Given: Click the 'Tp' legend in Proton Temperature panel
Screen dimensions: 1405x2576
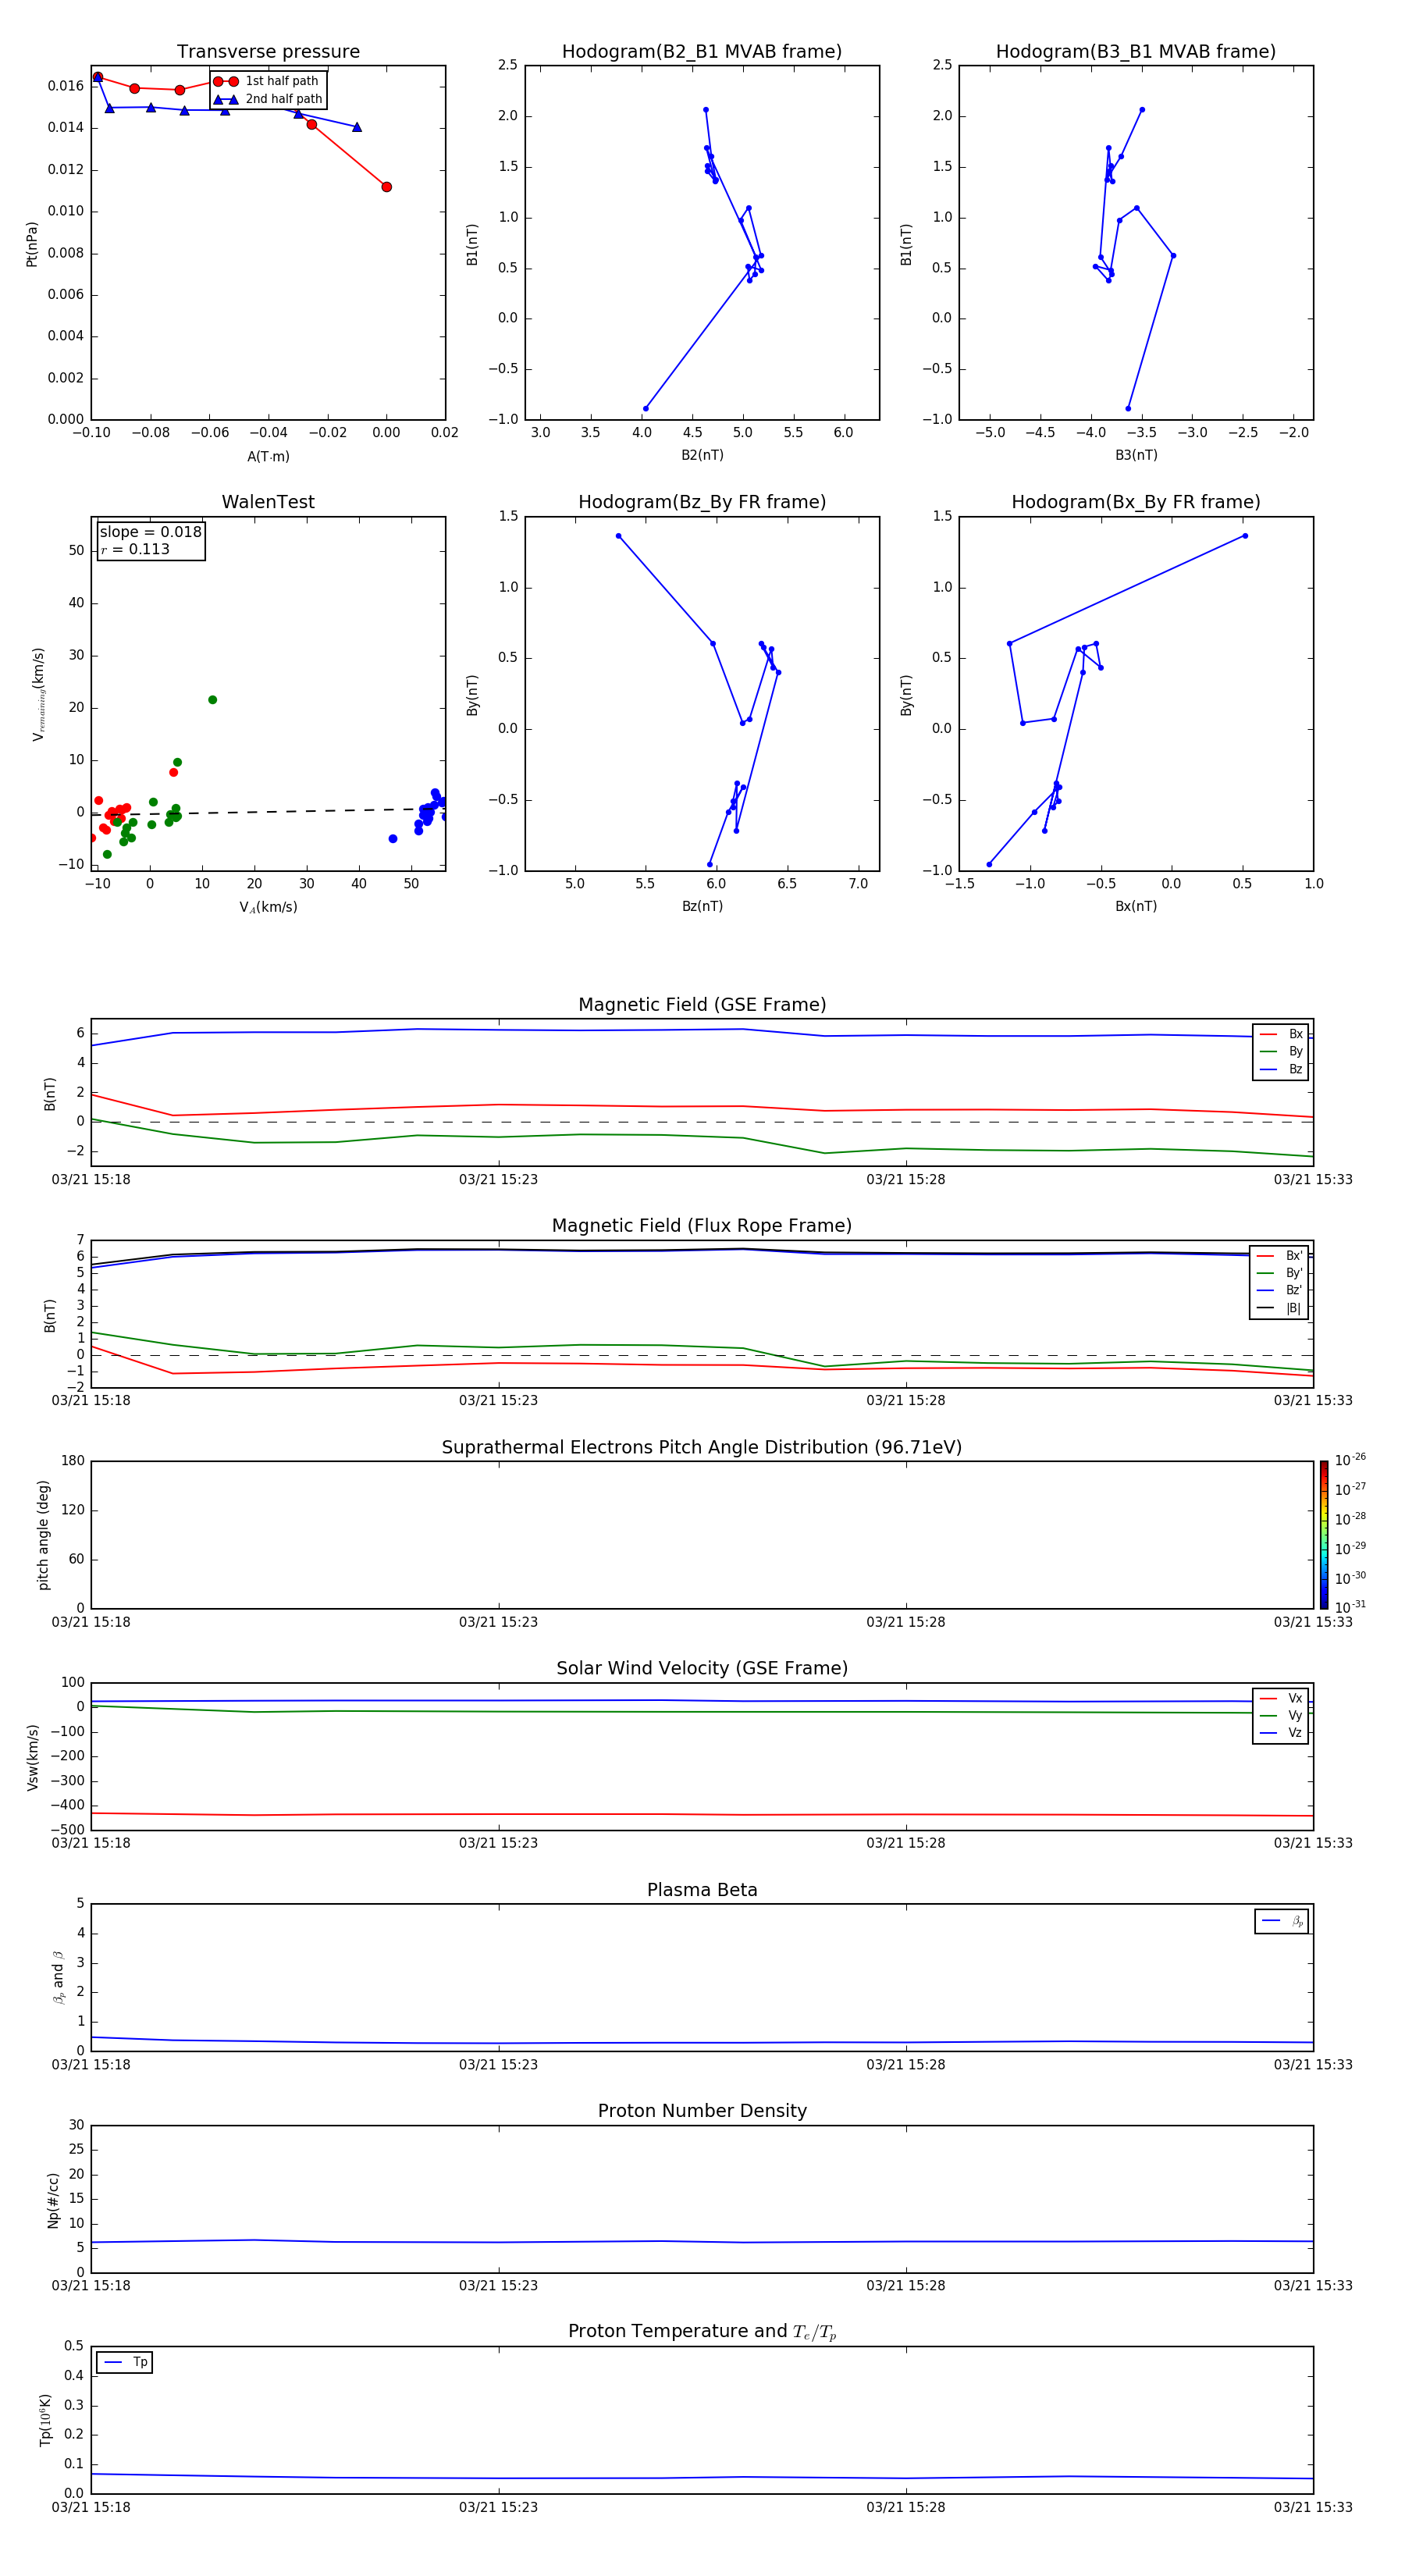Looking at the screenshot, I should click(x=124, y=2362).
